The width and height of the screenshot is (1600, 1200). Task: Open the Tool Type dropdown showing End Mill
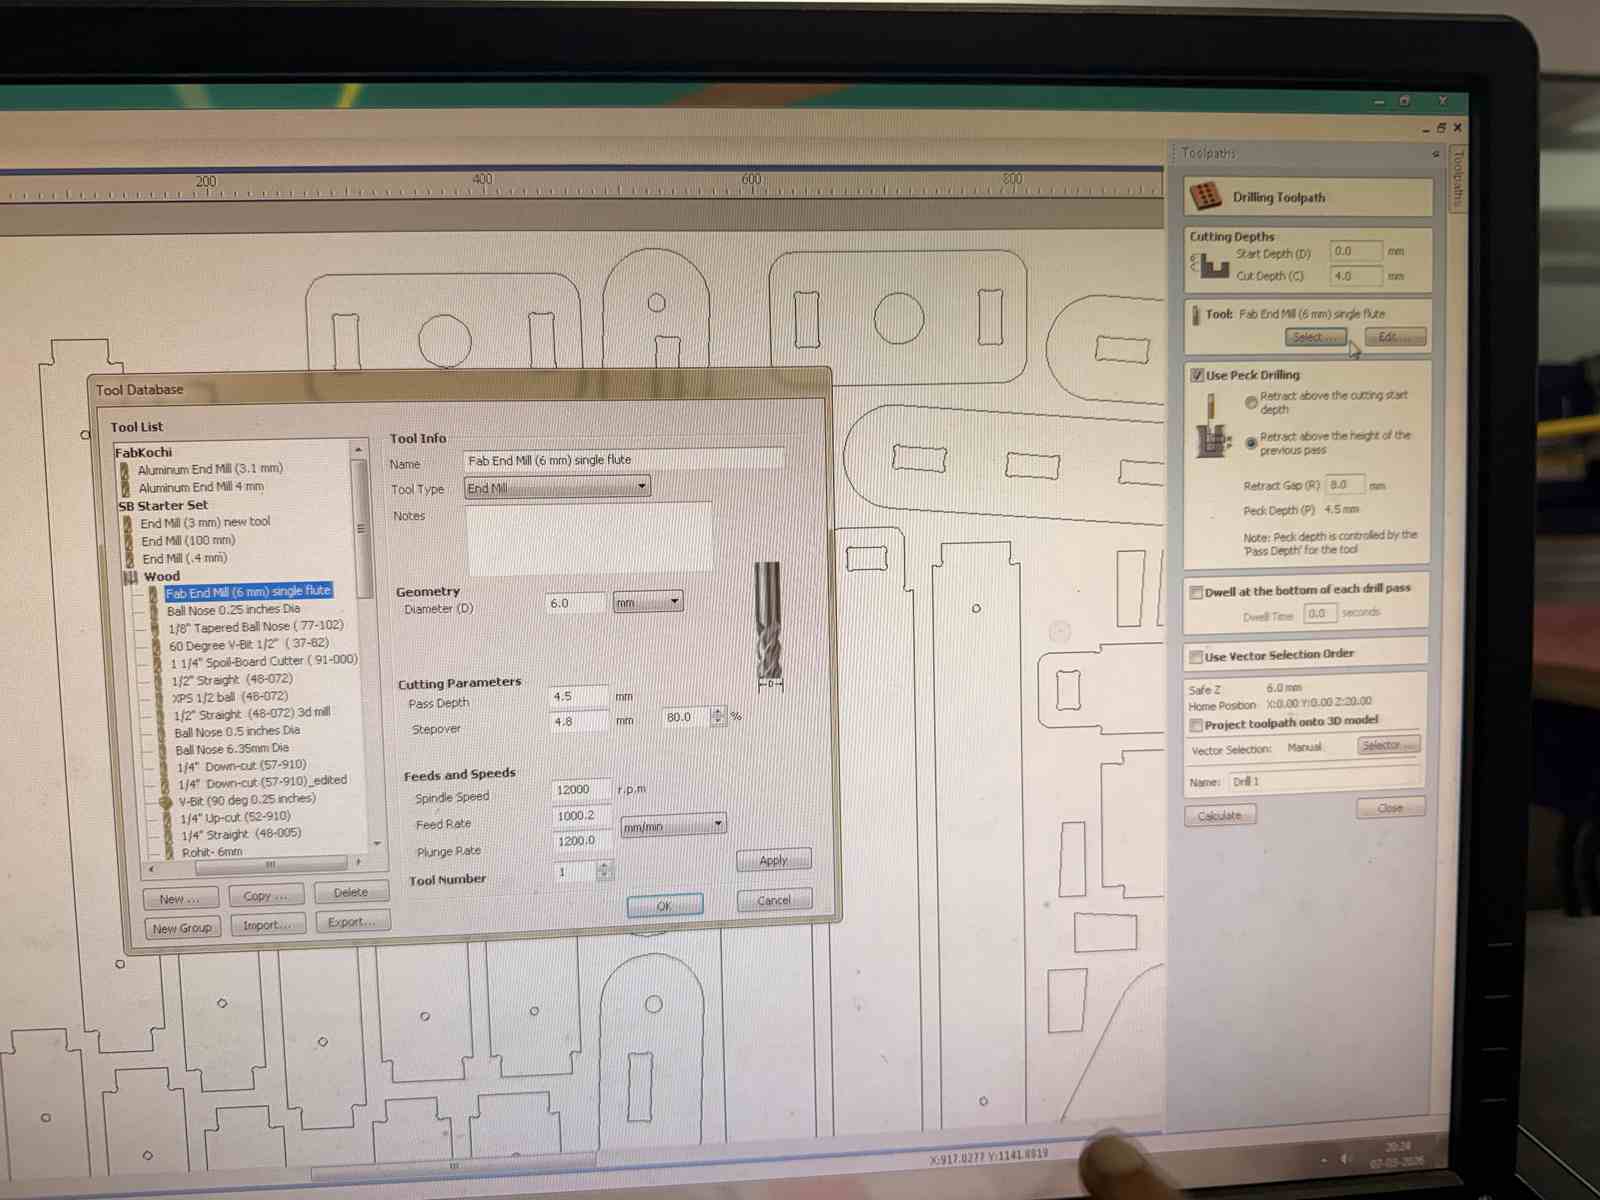pyautogui.click(x=641, y=487)
